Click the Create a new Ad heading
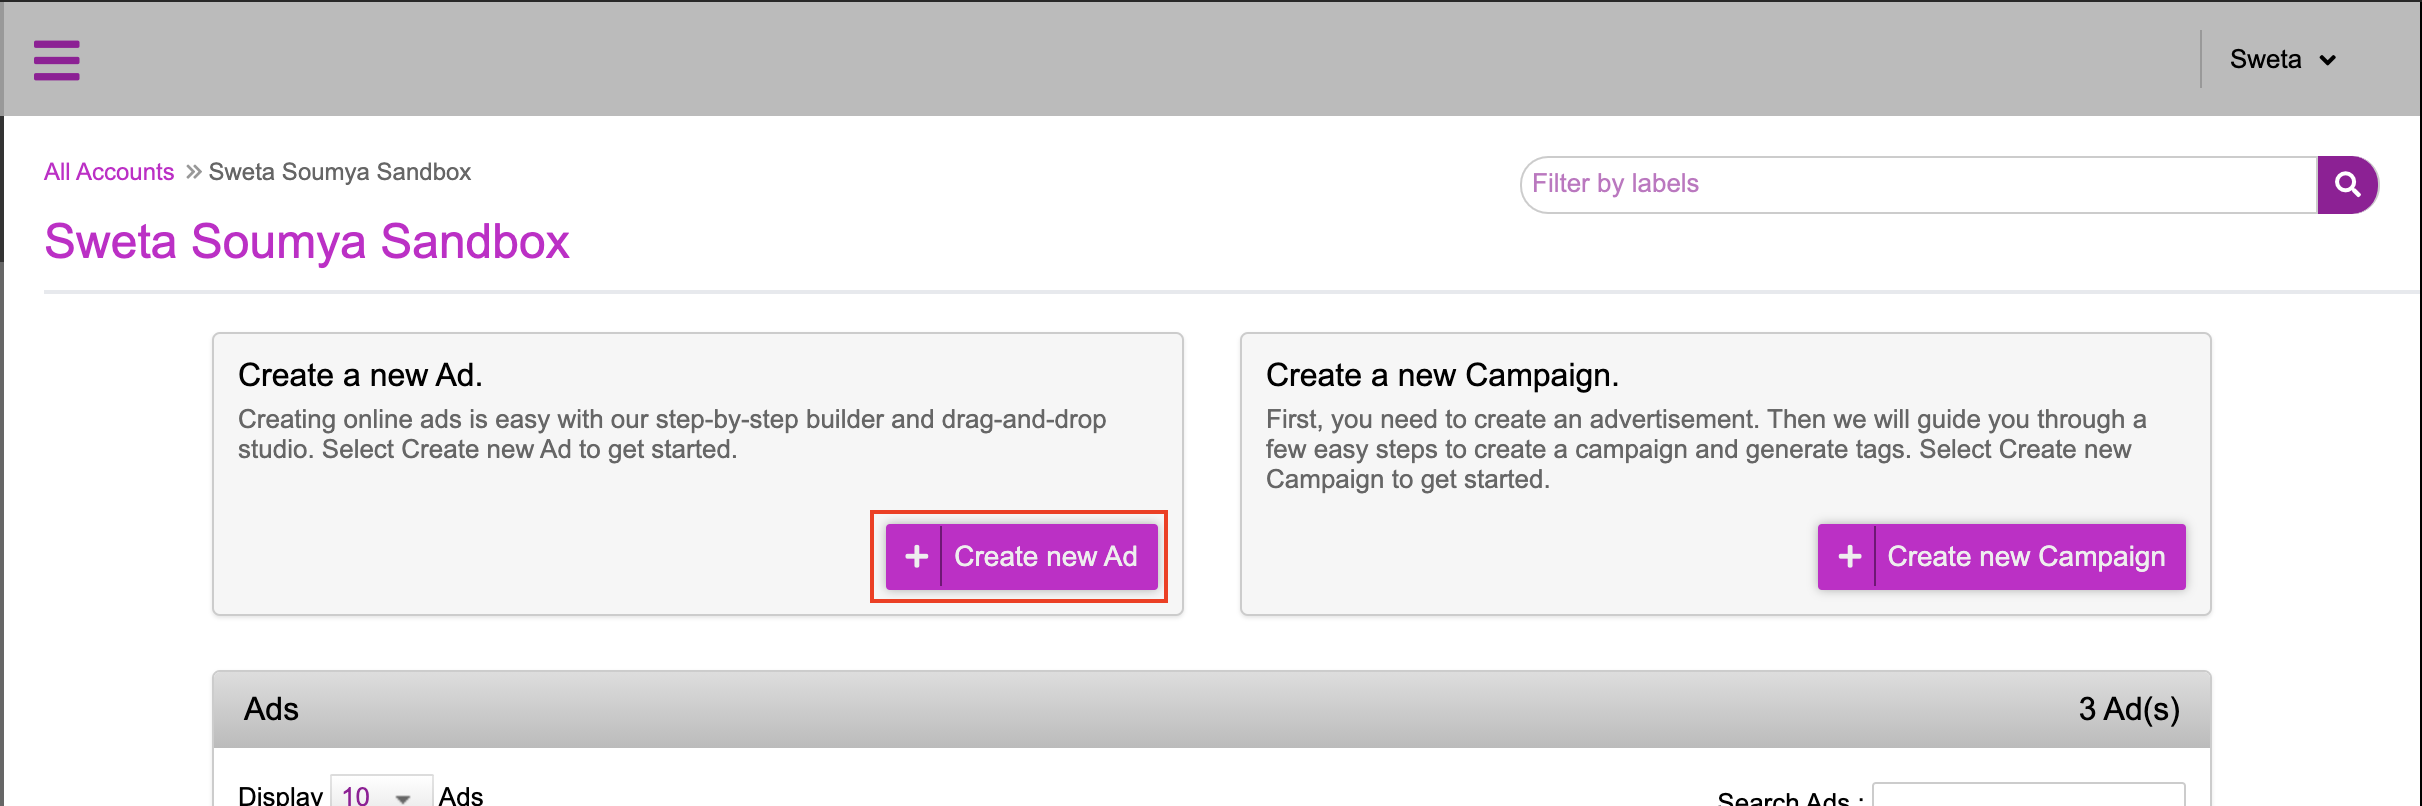This screenshot has height=806, width=2422. 360,375
